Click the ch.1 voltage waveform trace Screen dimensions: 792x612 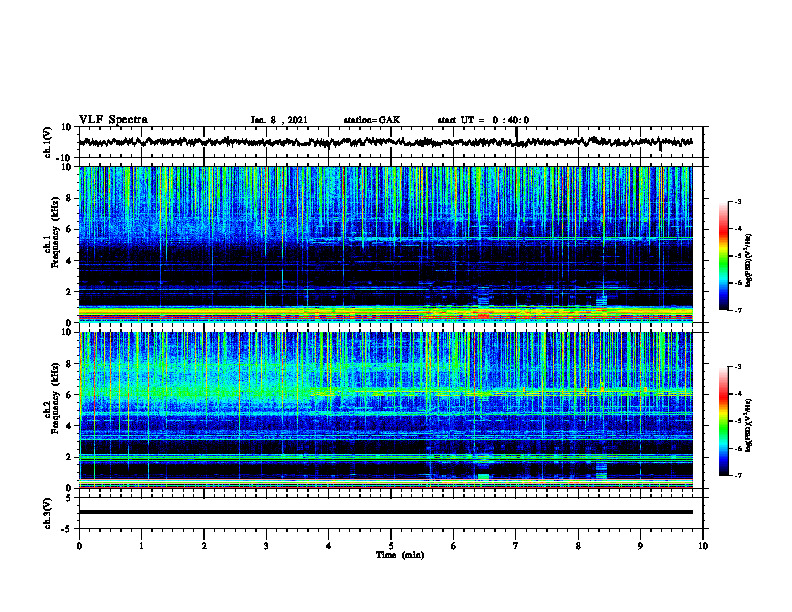point(386,142)
